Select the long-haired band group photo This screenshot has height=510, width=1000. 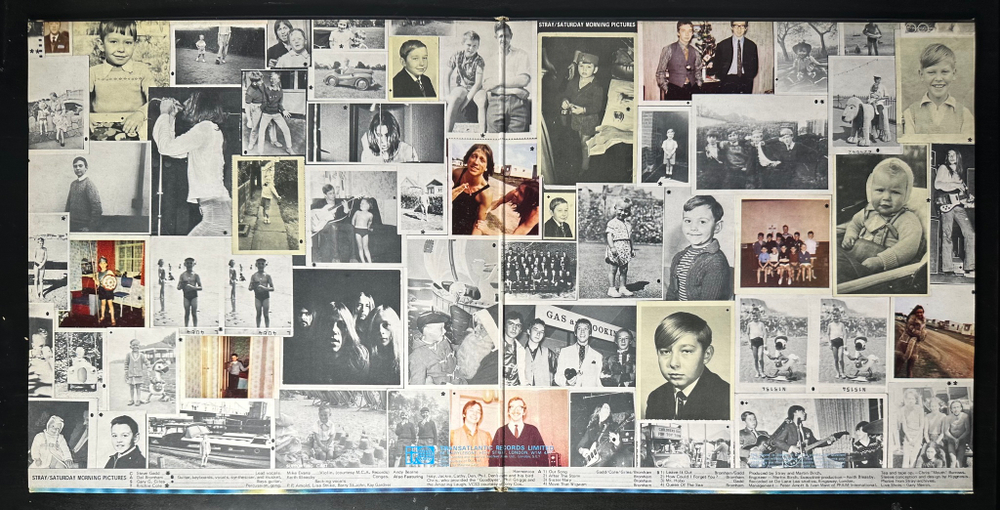(343, 328)
